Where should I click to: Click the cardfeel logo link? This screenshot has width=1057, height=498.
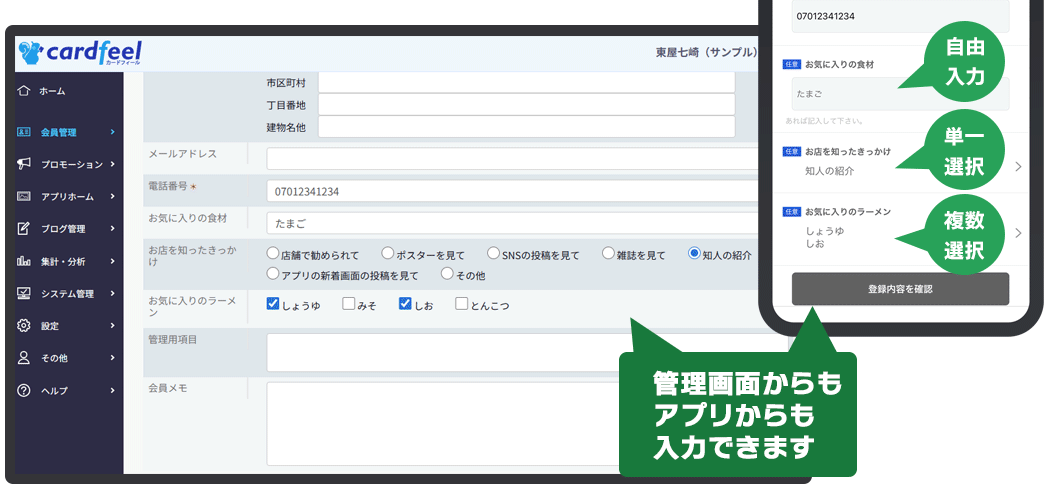80,51
